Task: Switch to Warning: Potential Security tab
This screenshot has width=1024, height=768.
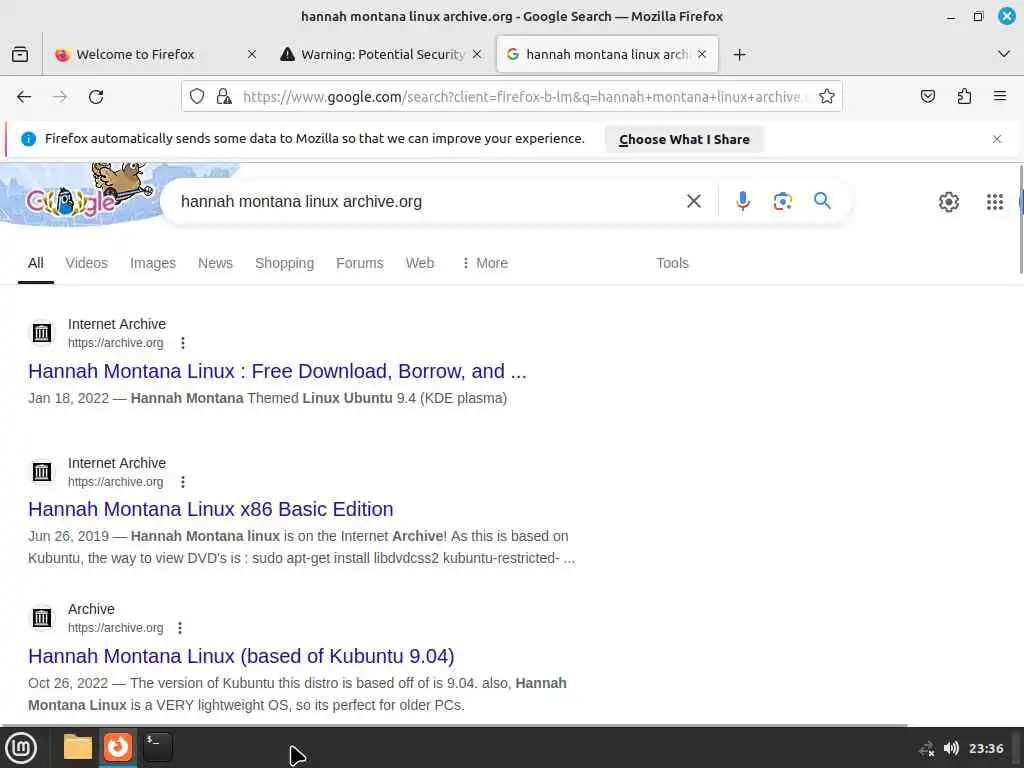Action: [381, 54]
